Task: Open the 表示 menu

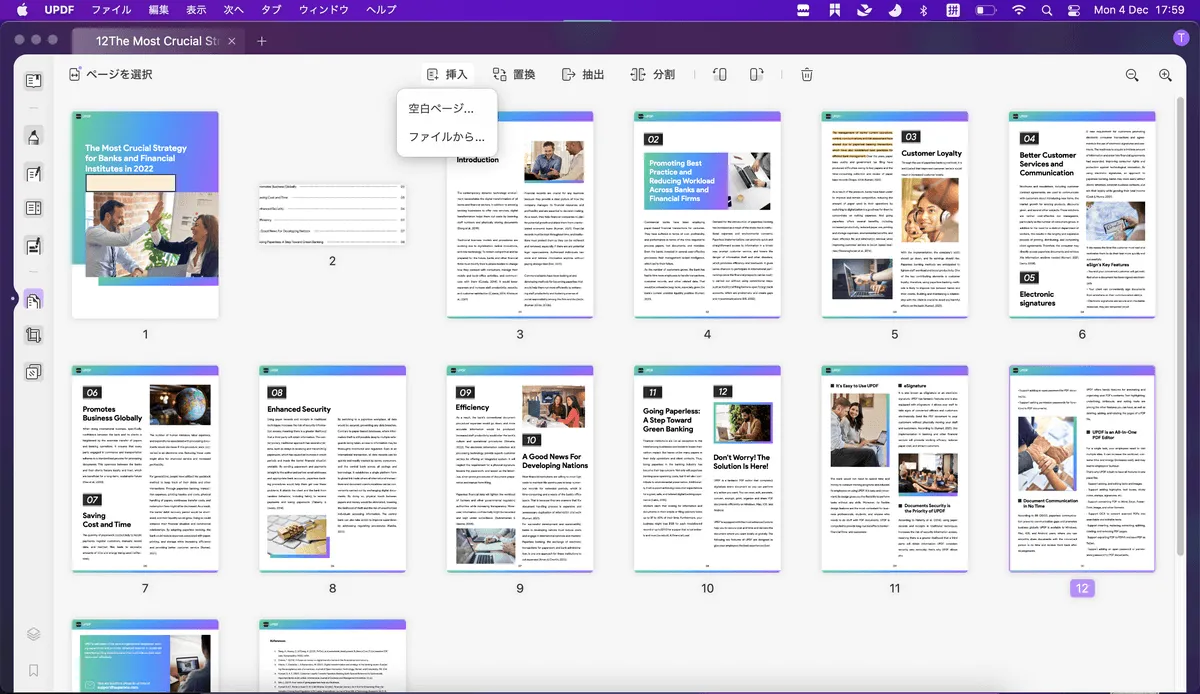Action: [196, 10]
